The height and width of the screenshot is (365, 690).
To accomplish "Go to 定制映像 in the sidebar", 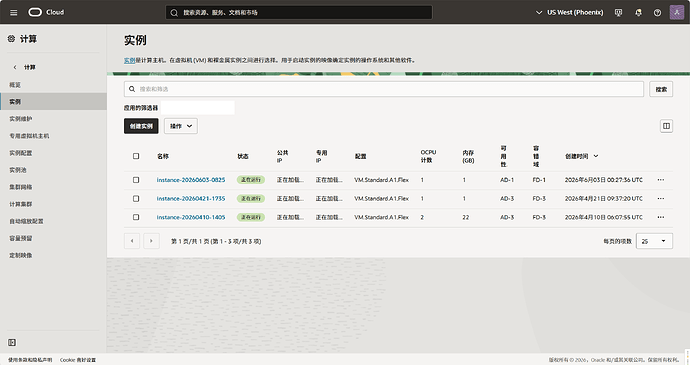I will point(21,255).
